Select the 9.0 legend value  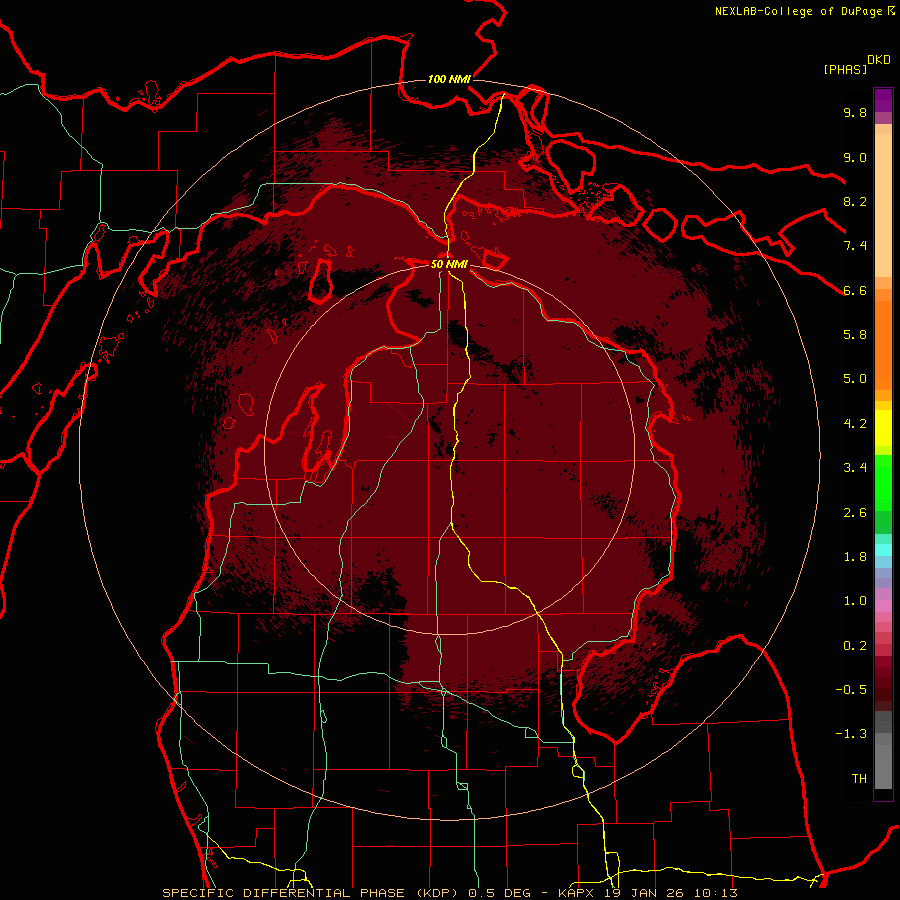point(855,157)
